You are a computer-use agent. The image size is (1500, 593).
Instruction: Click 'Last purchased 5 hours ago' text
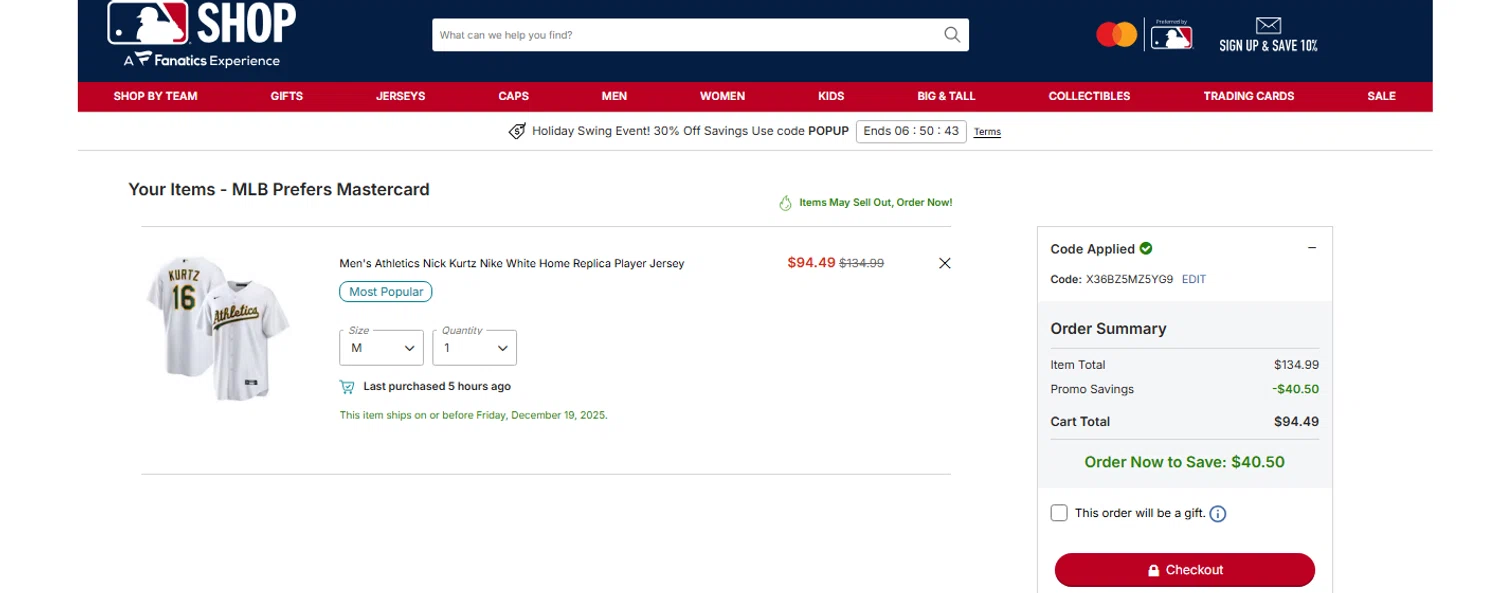437,386
